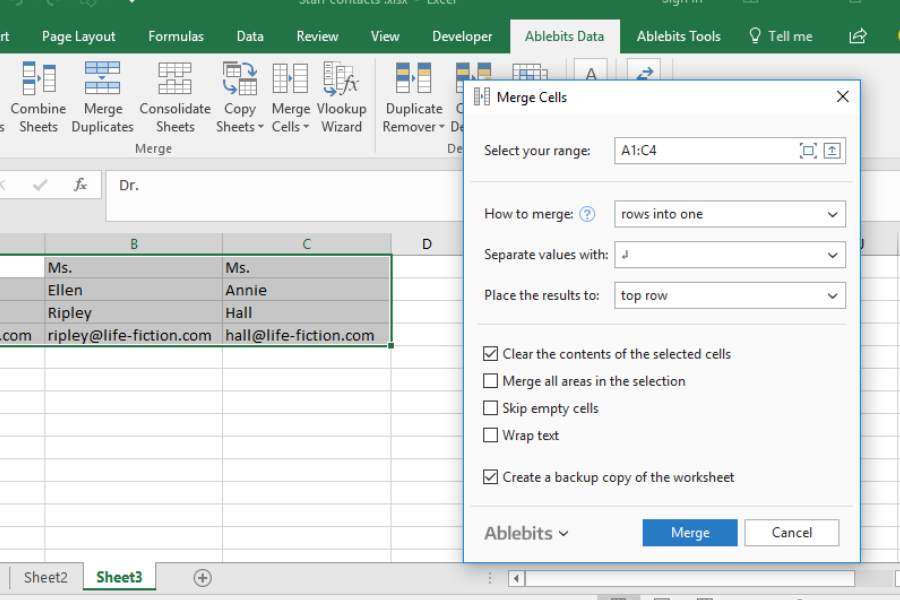Click the help icon next to How to merge

coord(587,214)
